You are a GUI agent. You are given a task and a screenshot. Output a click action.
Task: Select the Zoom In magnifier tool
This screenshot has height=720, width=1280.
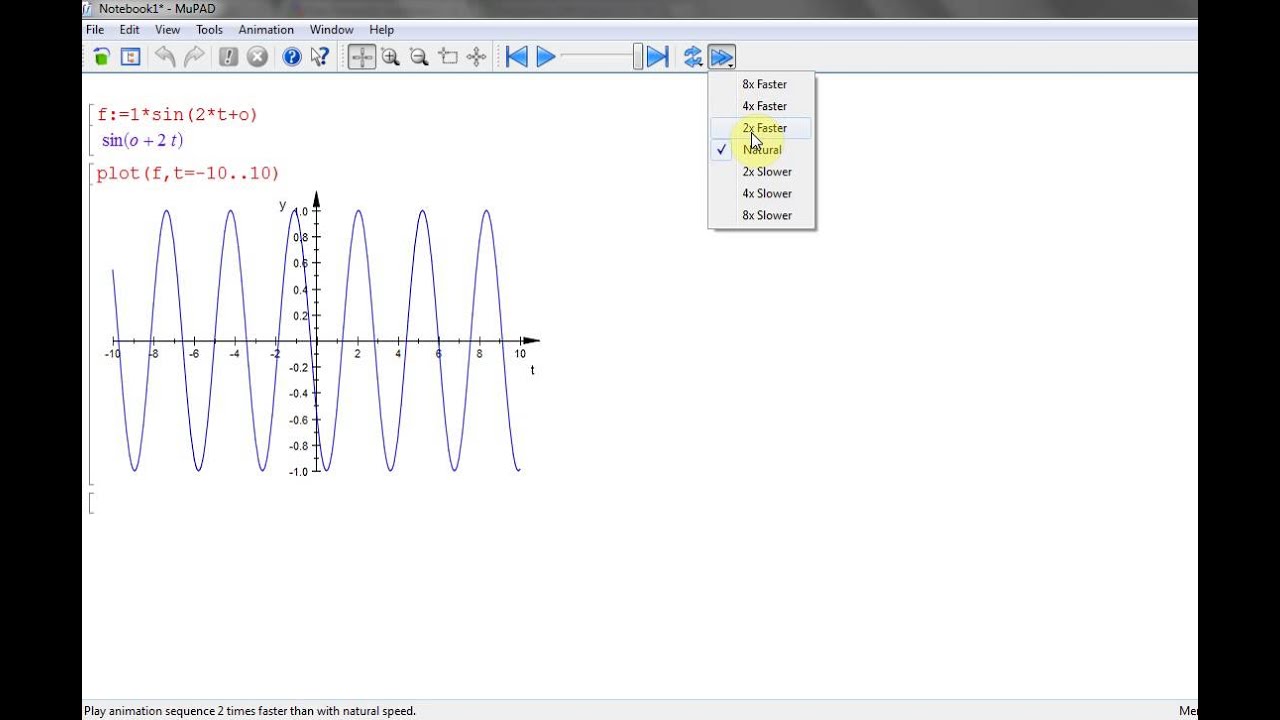pos(390,57)
